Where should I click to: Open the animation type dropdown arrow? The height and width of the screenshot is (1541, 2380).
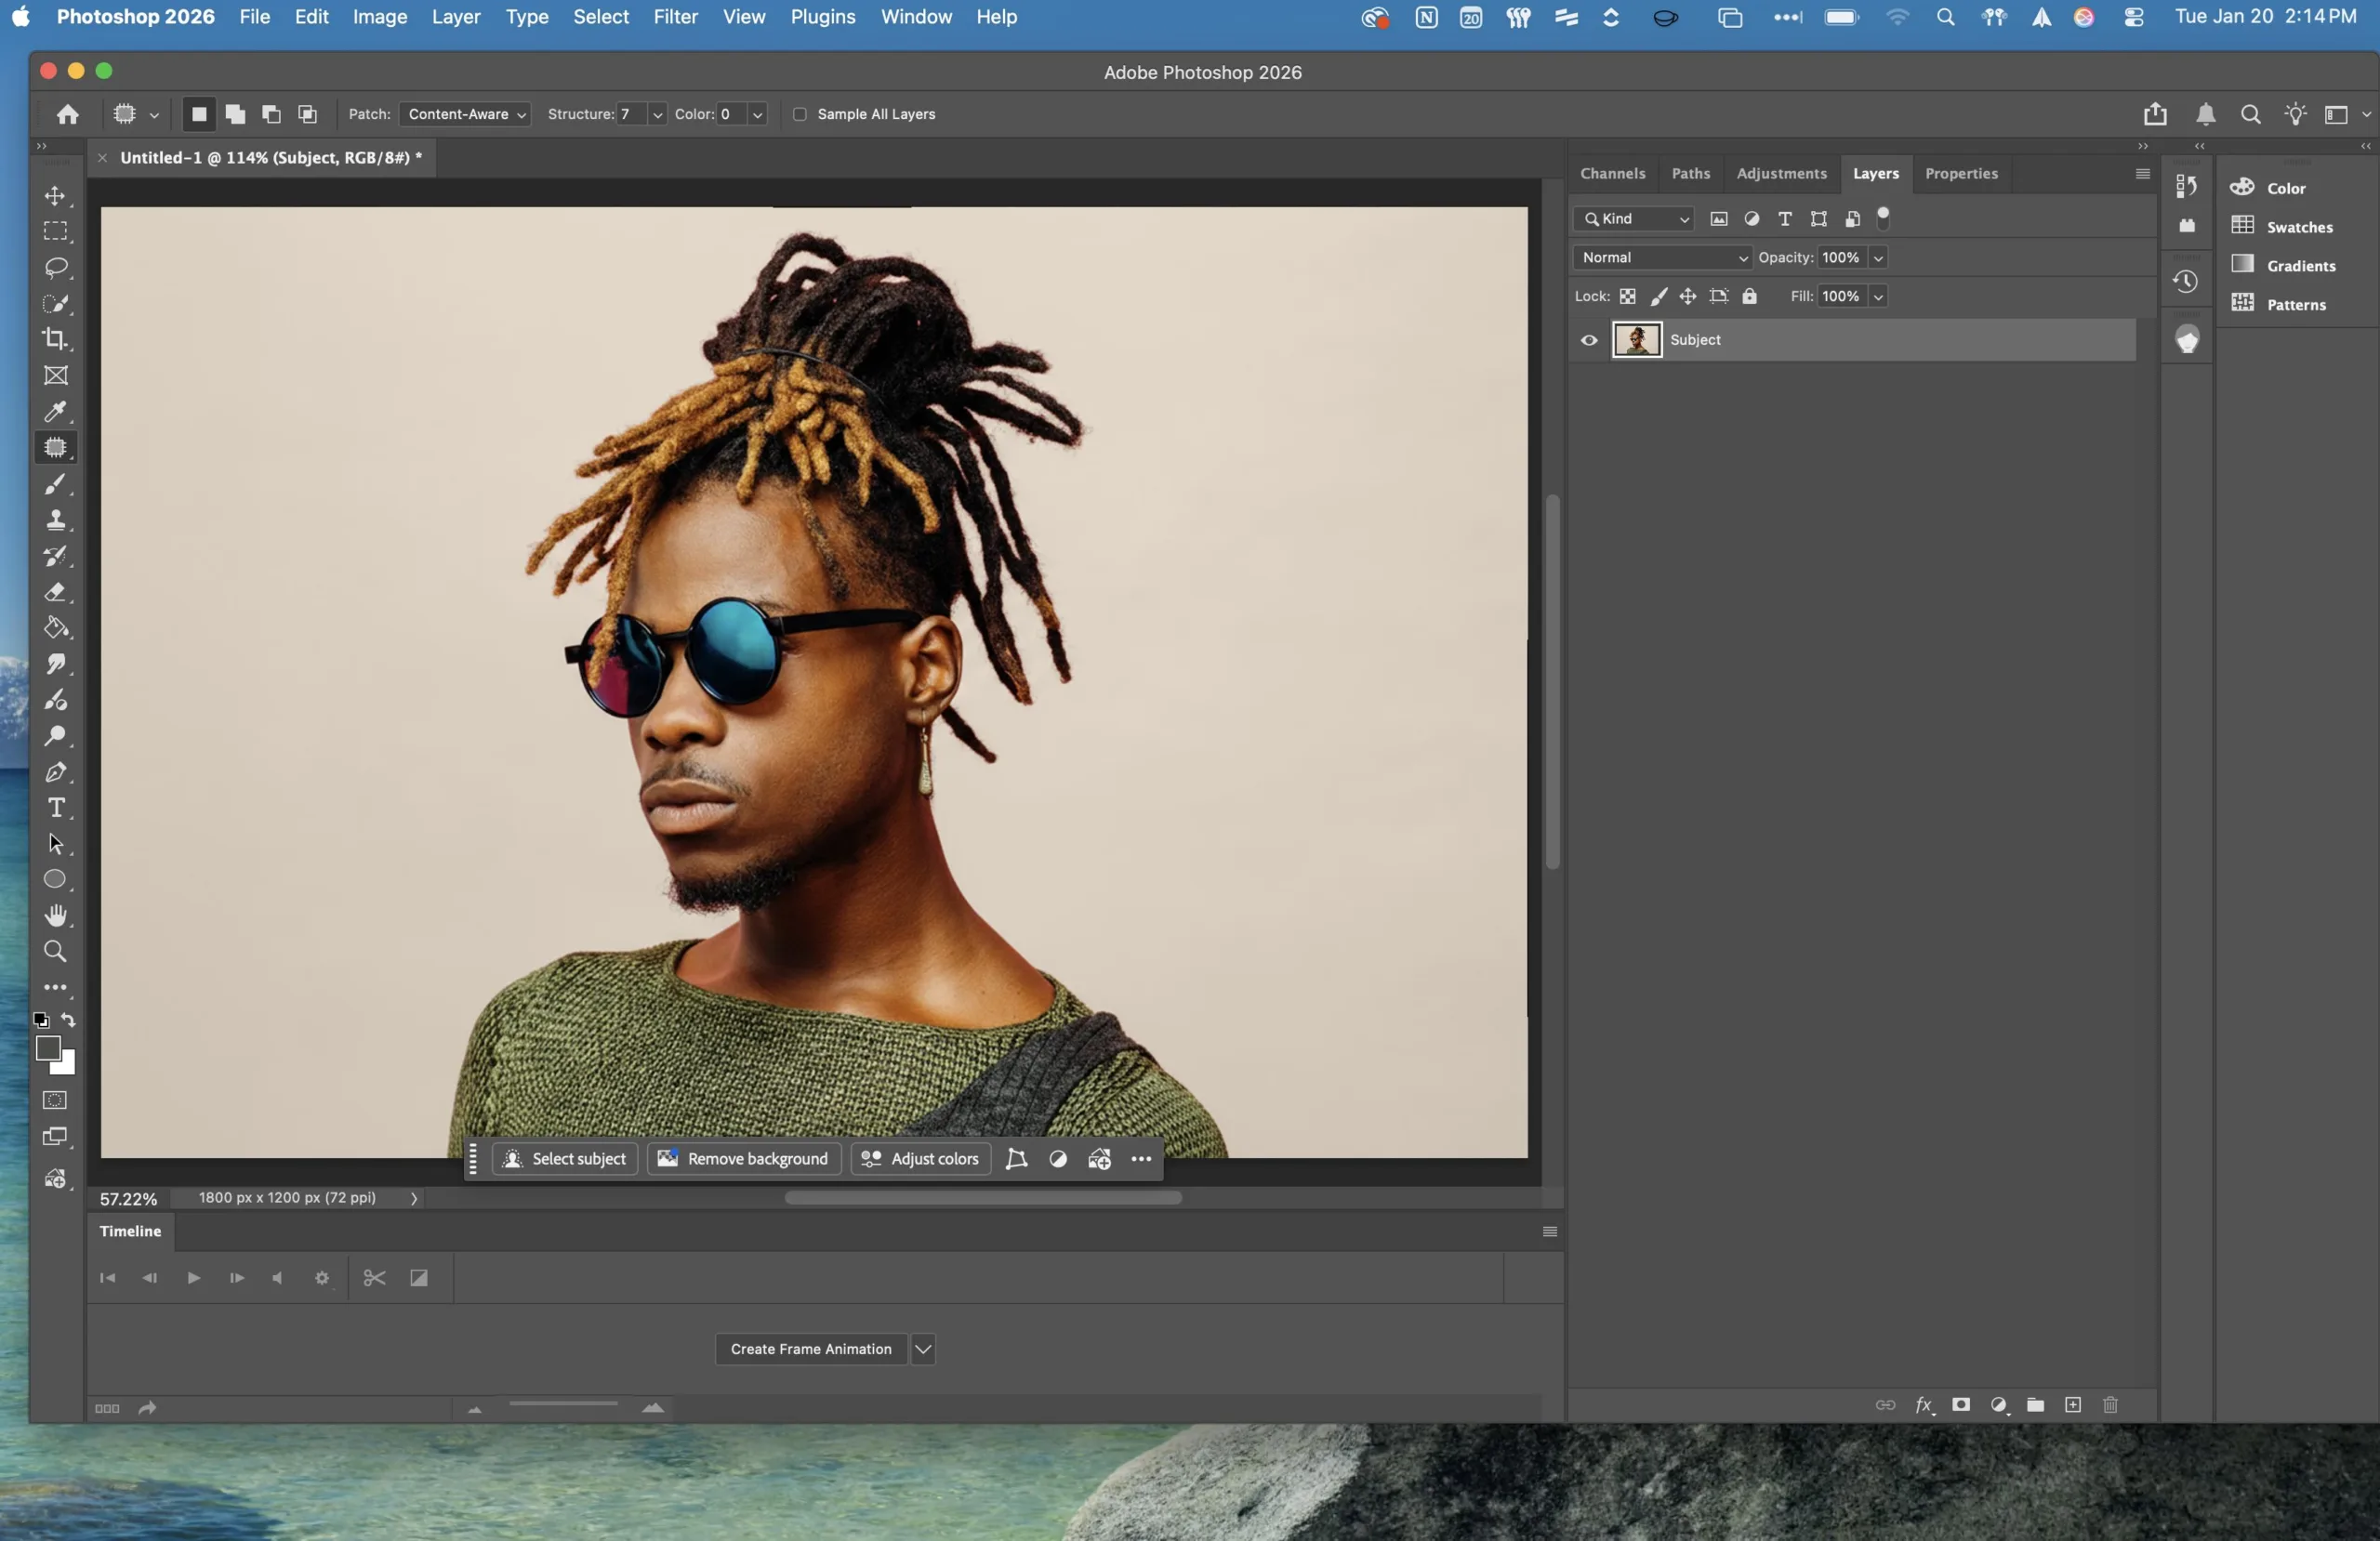[923, 1349]
